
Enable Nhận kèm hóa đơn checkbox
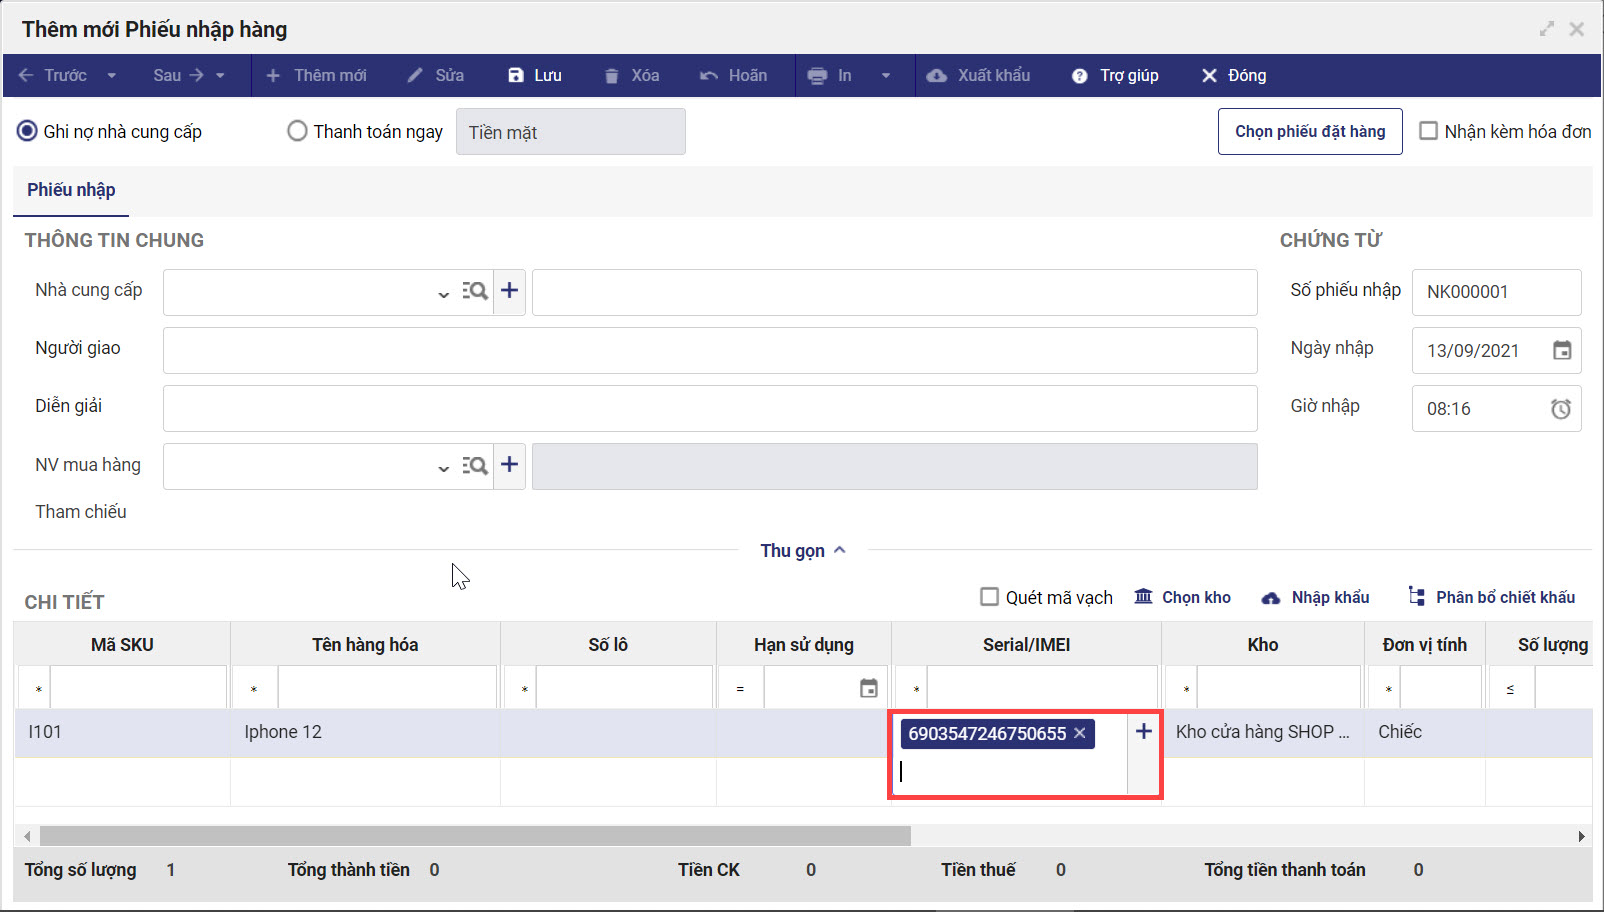(1429, 131)
